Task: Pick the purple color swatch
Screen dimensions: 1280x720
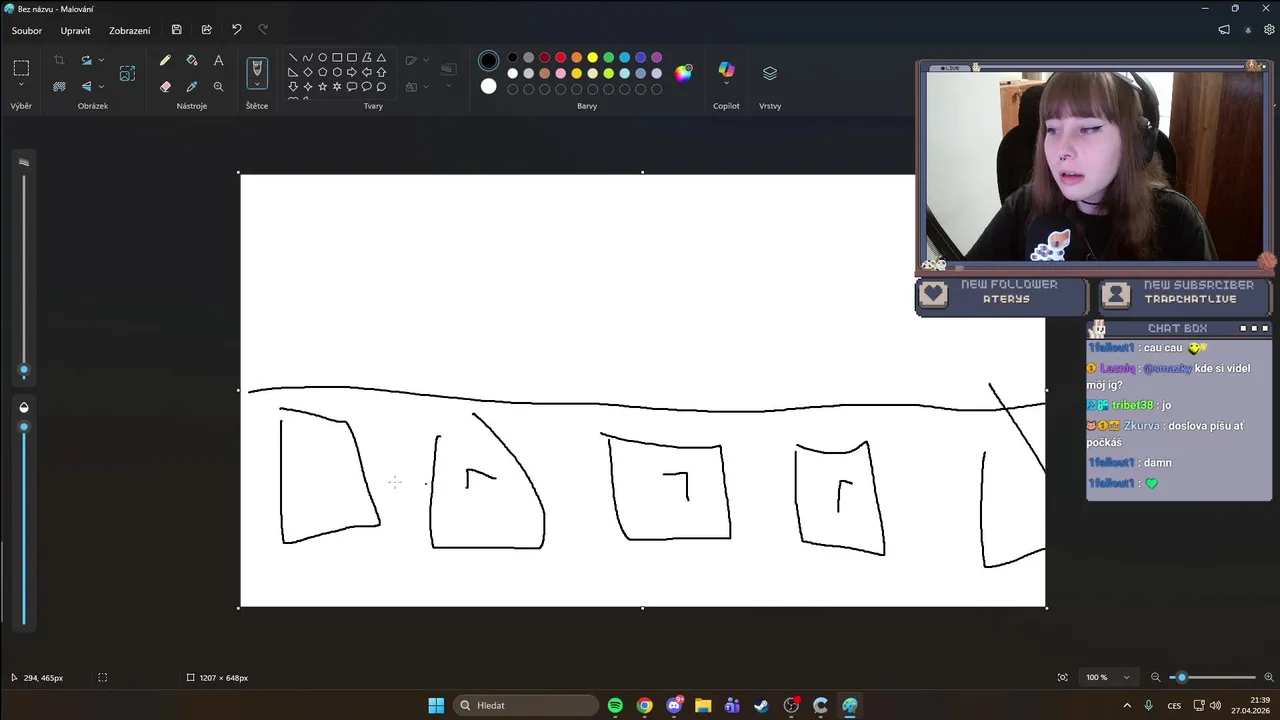Action: point(657,57)
